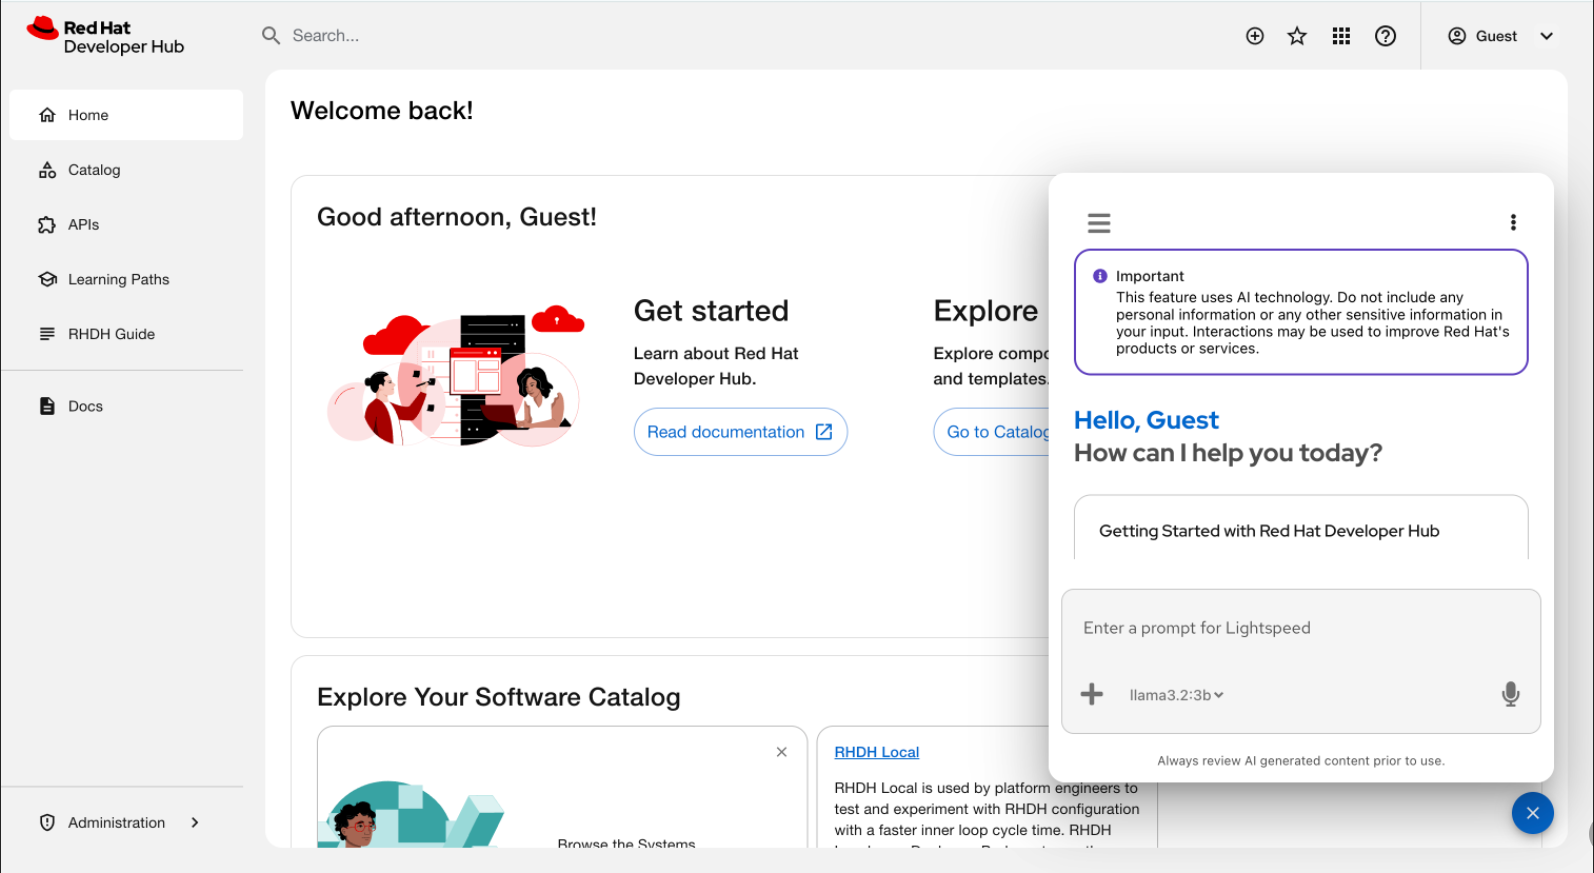Click the Learning Paths graduation cap icon
This screenshot has width=1594, height=873.
47,280
